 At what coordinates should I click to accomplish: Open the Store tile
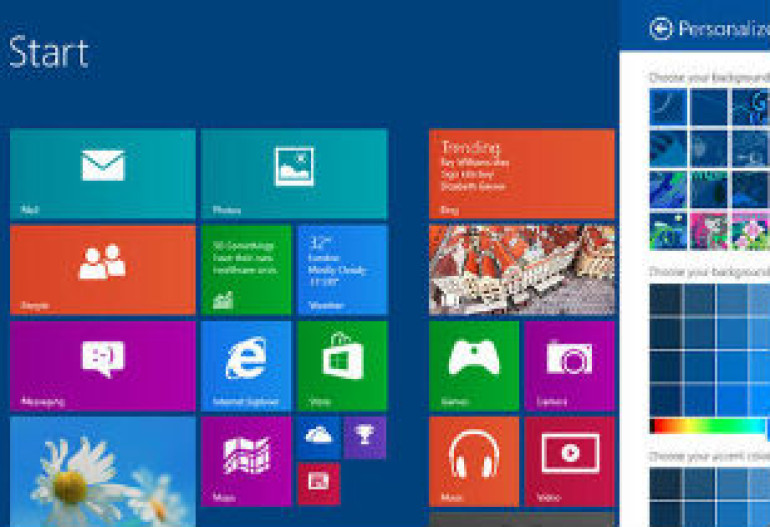click(342, 366)
